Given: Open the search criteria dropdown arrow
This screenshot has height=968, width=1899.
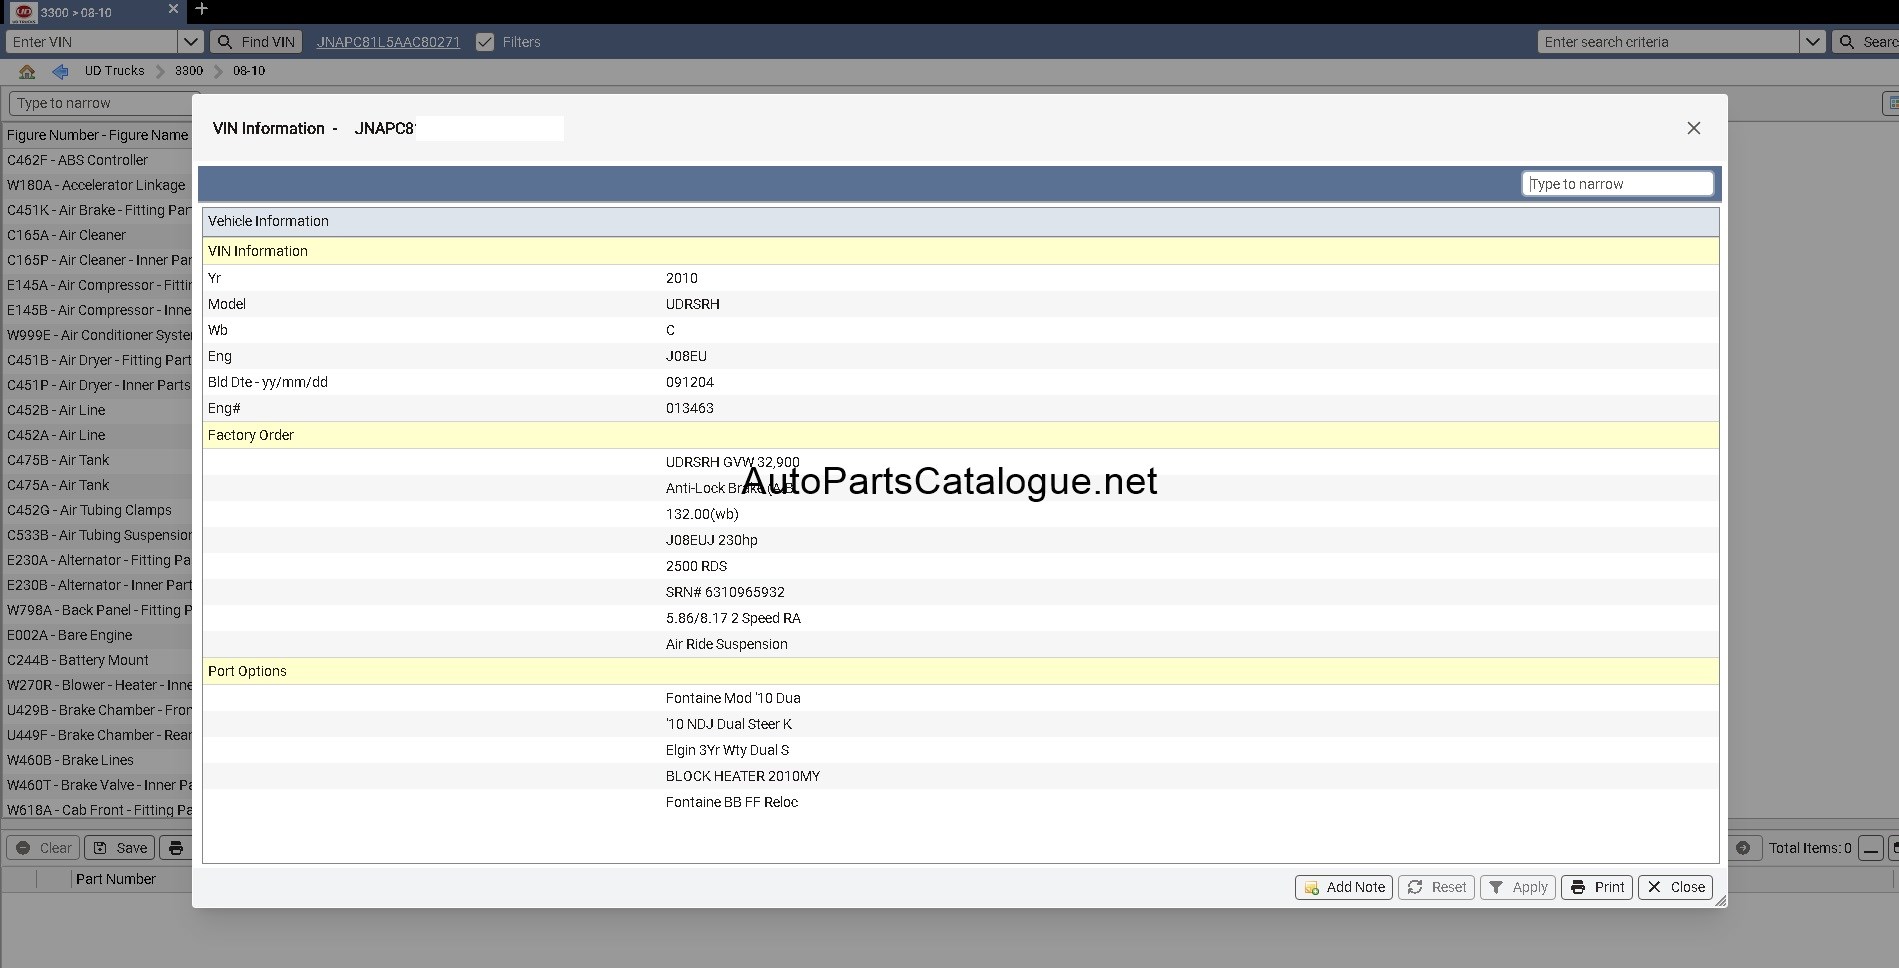Looking at the screenshot, I should pos(1812,42).
